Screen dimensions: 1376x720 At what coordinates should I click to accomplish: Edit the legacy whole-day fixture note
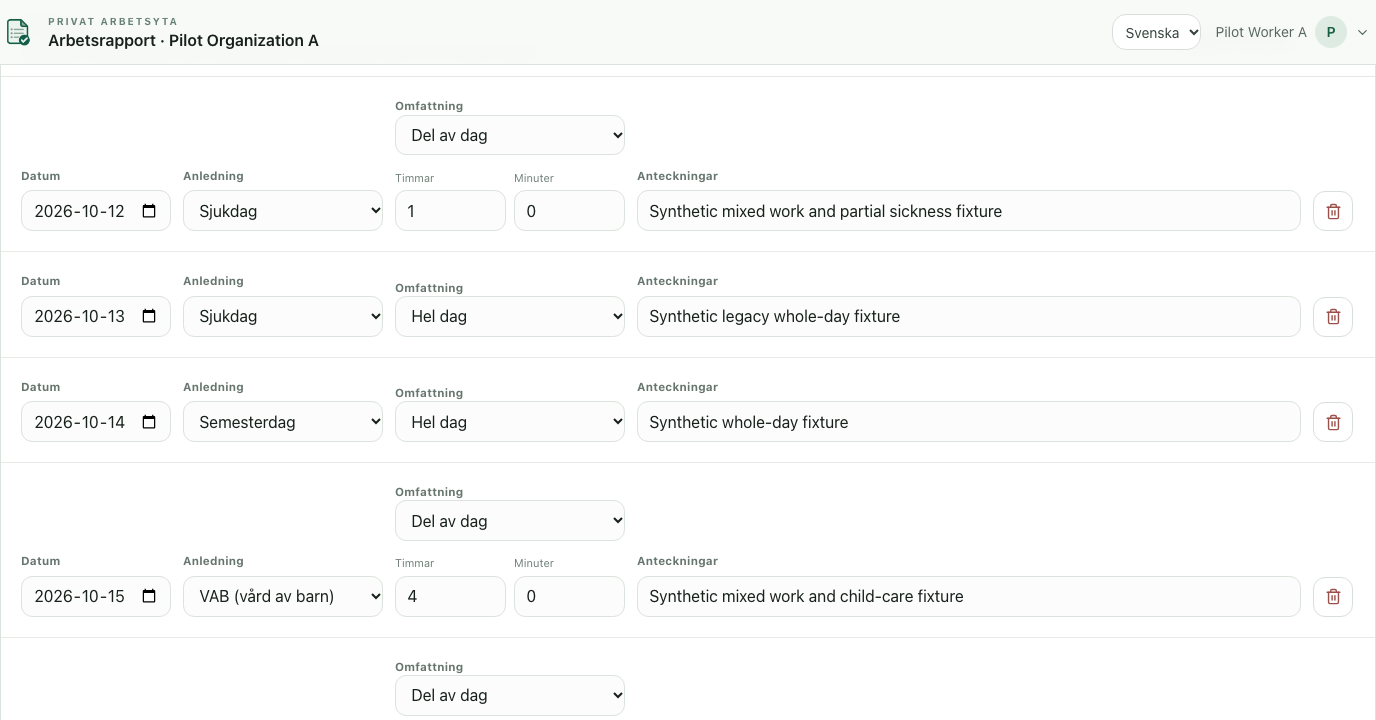[x=969, y=316]
